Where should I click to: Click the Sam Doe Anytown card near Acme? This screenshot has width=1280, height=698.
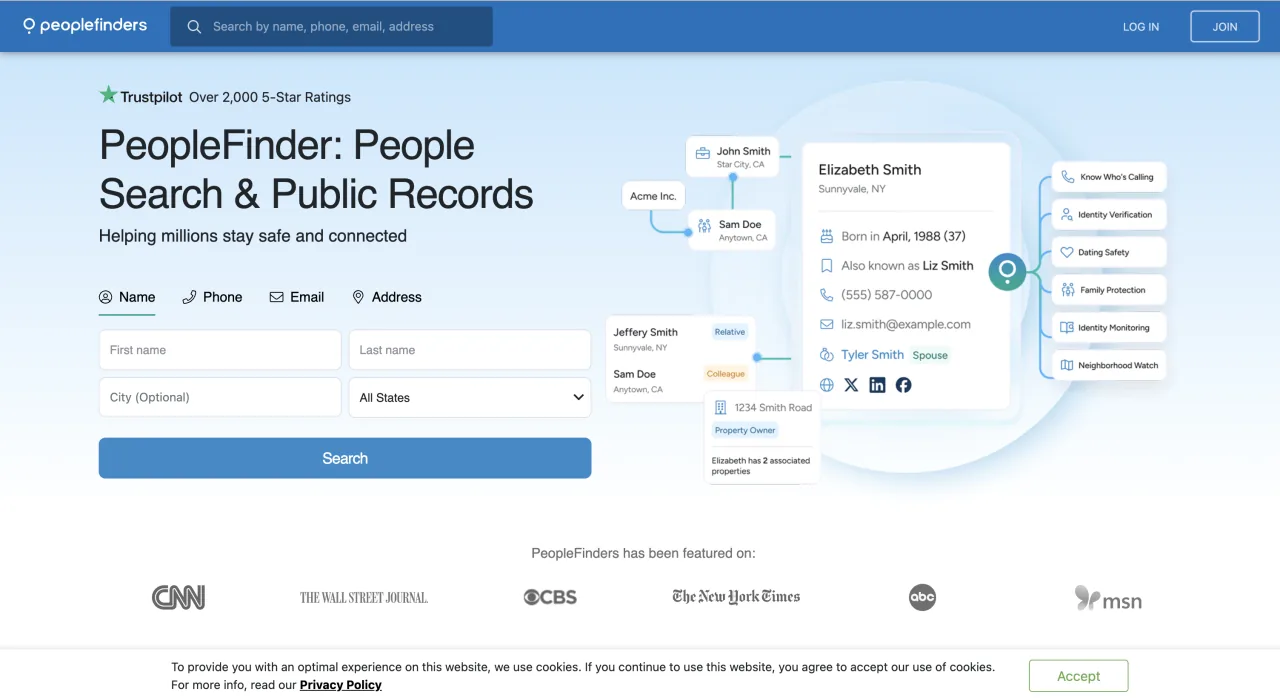[731, 230]
